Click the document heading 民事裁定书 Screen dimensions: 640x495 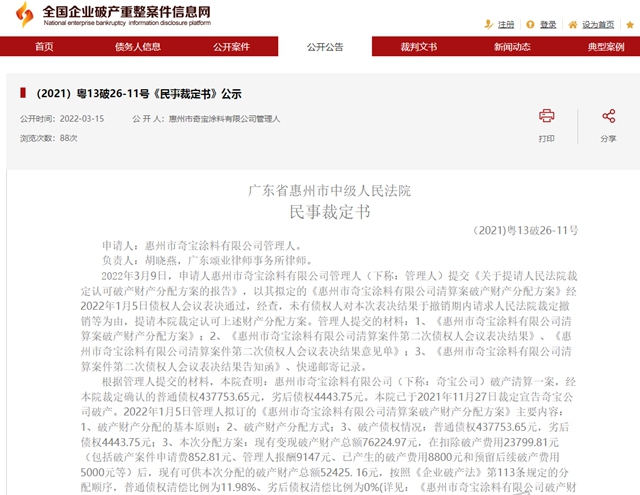click(x=330, y=212)
